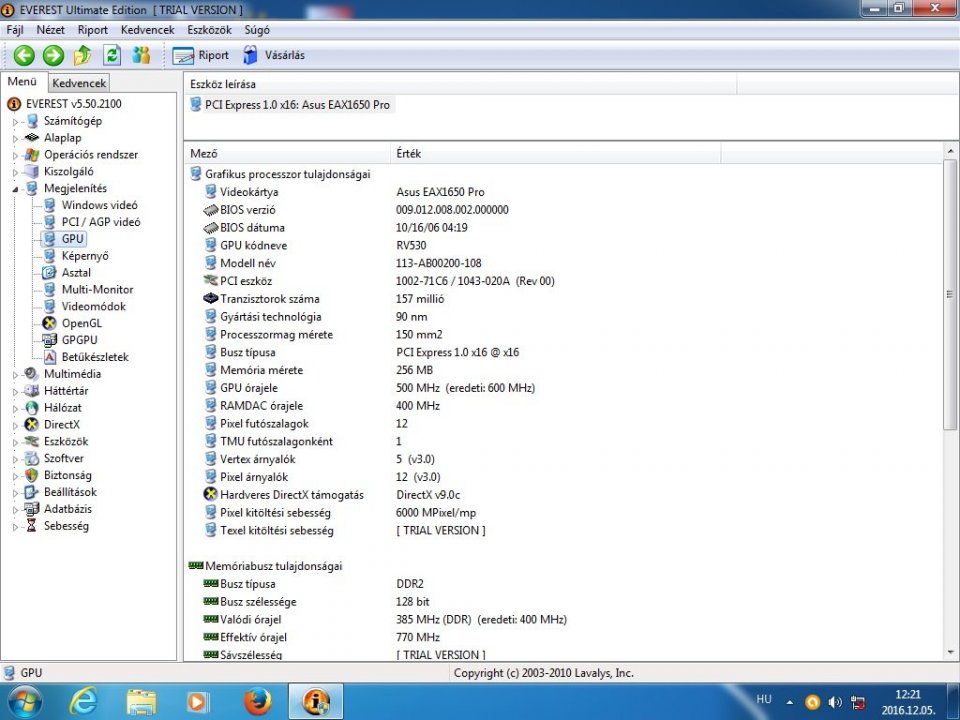
Task: Expand the Hálózat tree node
Action: point(16,408)
